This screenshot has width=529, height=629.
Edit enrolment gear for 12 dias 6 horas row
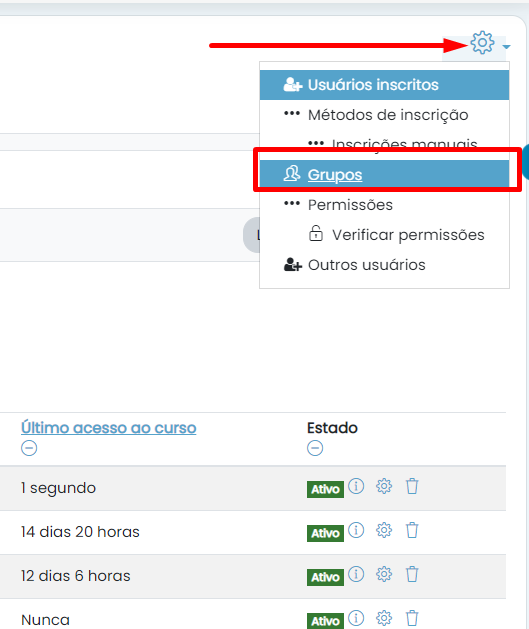384,574
